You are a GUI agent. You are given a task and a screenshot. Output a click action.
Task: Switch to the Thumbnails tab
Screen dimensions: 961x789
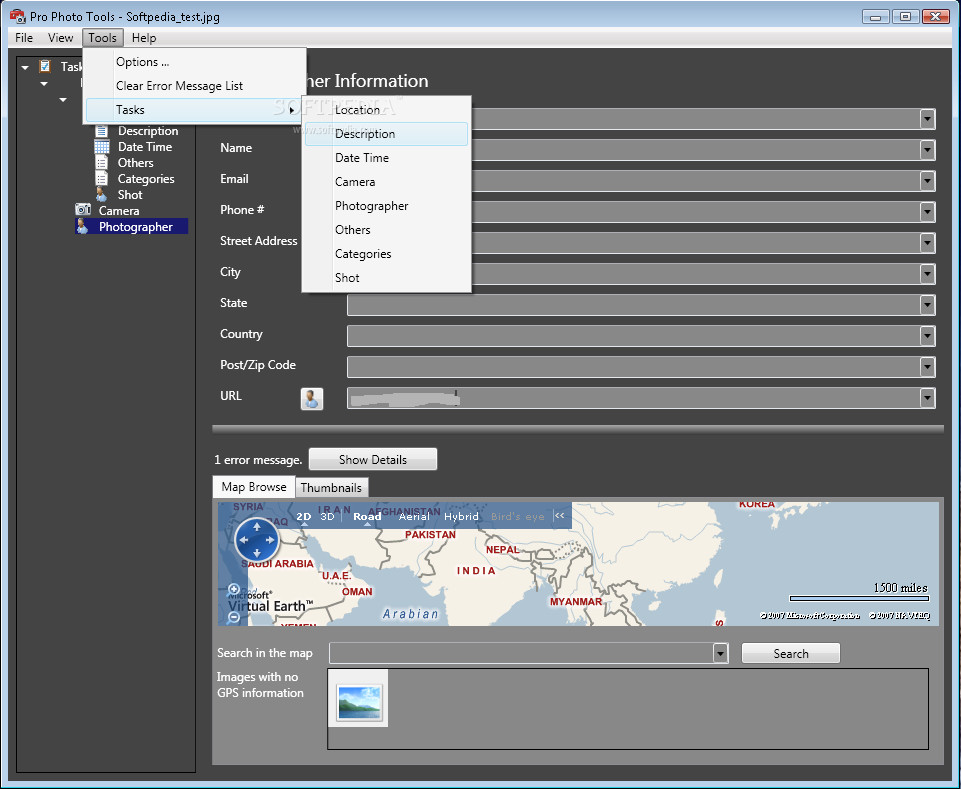pyautogui.click(x=331, y=487)
